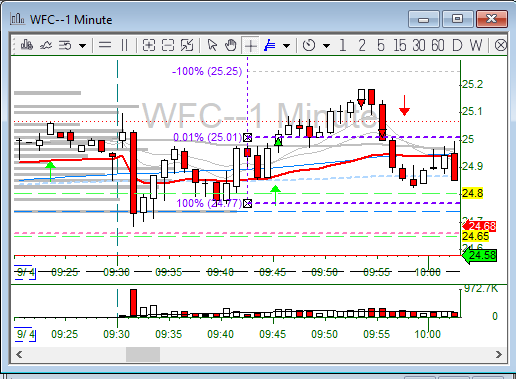The height and width of the screenshot is (379, 516).
Task: Click the circled X icon in toolbar
Action: pos(500,45)
